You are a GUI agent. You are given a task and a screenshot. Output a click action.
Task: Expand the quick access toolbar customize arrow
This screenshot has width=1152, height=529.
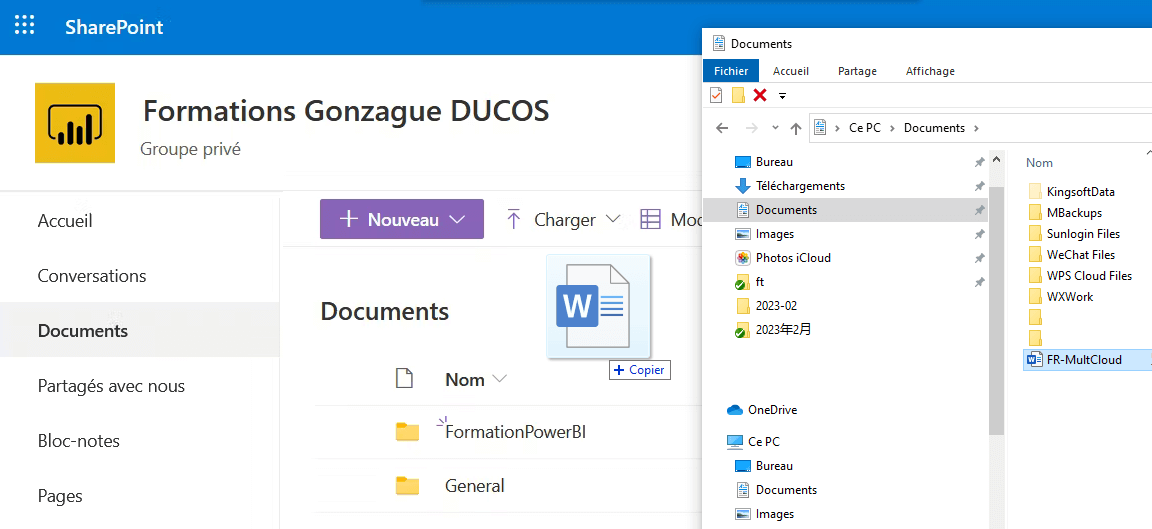click(x=782, y=96)
